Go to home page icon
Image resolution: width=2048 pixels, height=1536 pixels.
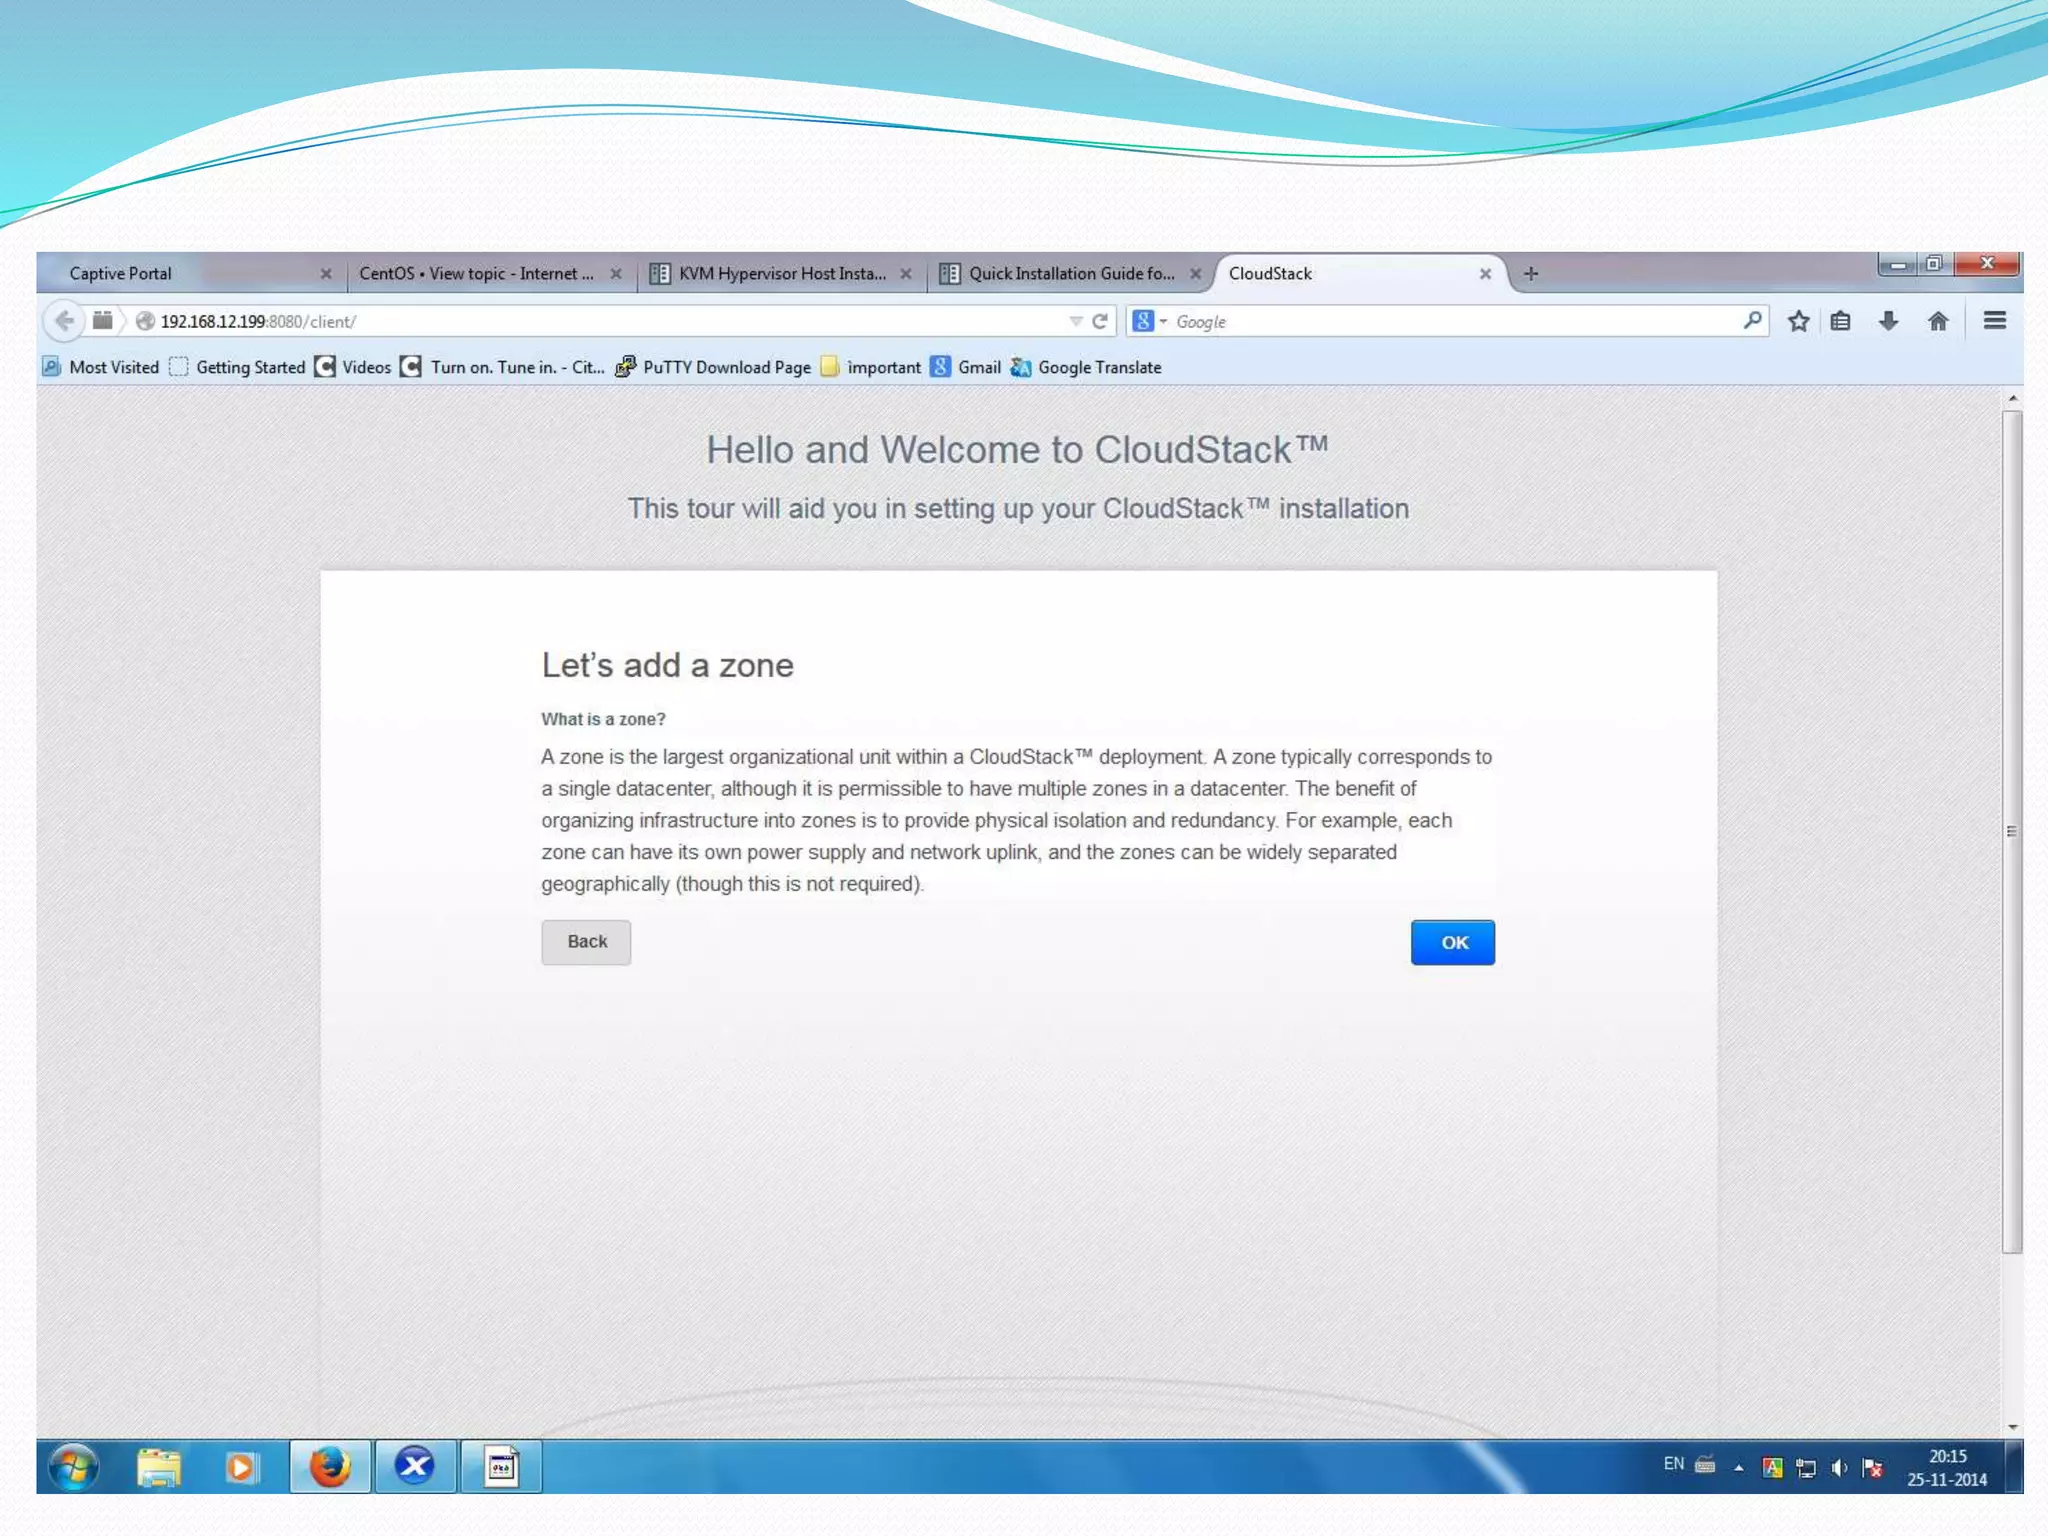(1937, 321)
